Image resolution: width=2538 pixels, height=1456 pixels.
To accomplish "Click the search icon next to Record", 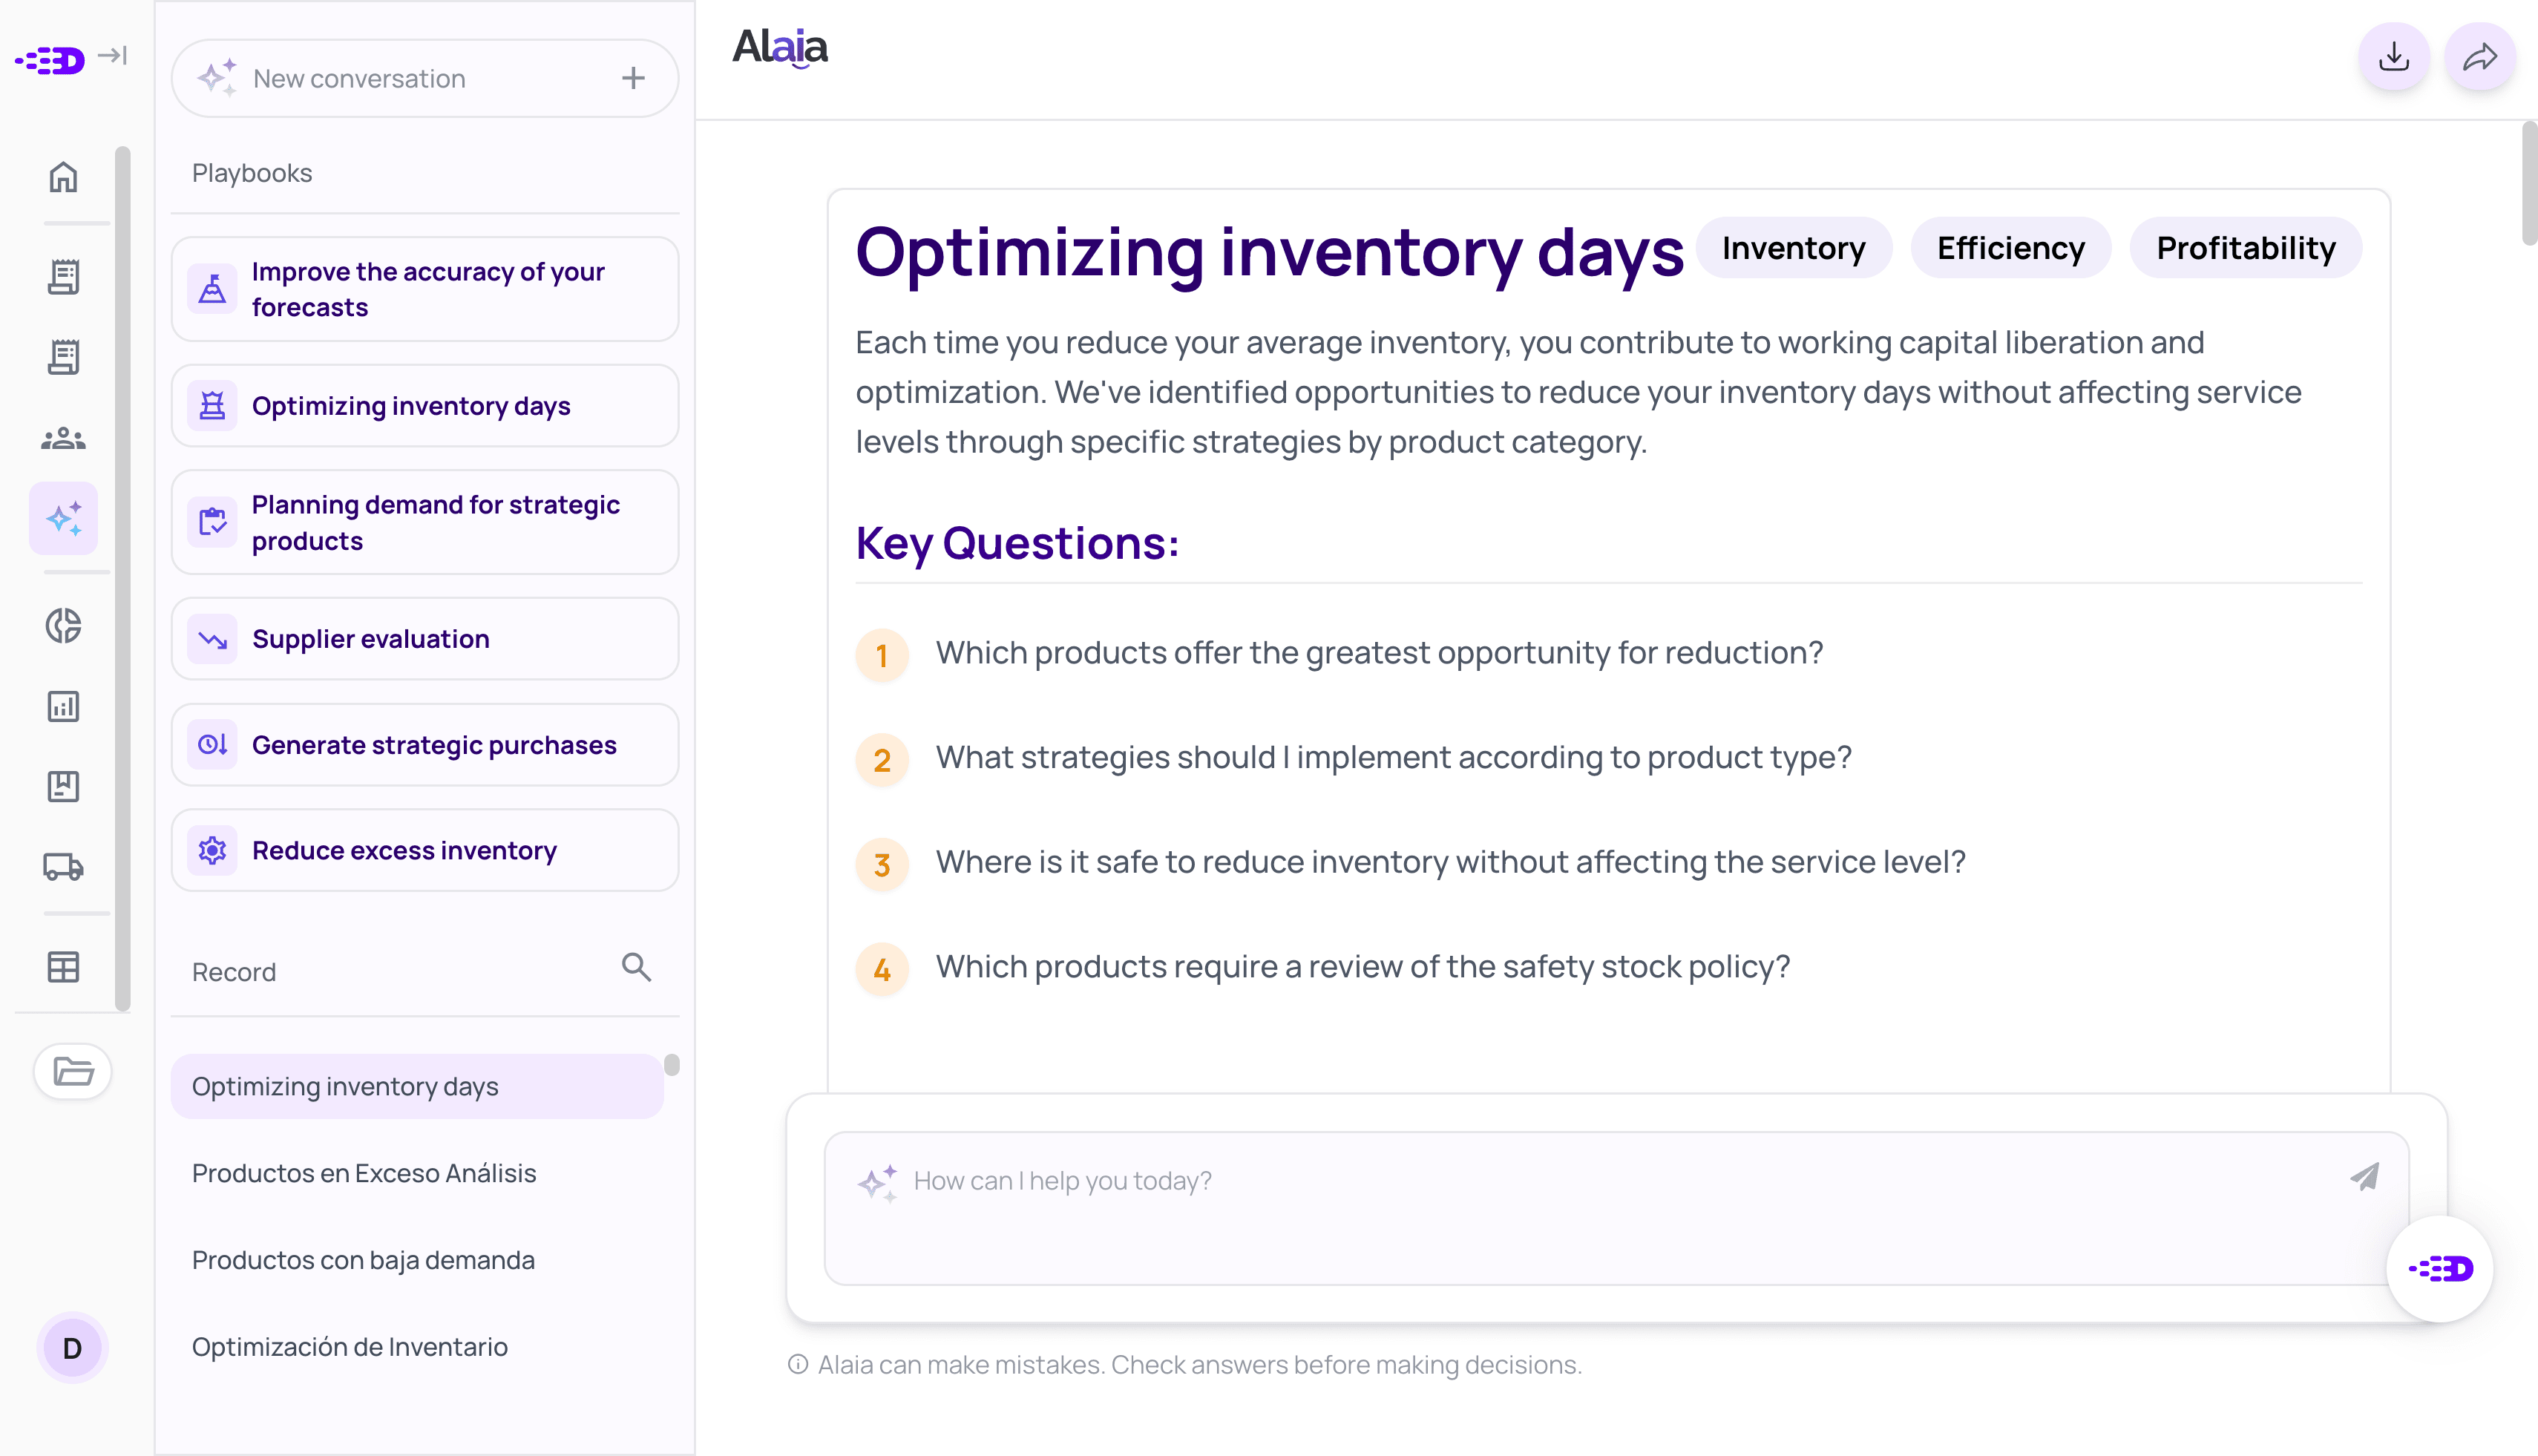I will click(x=636, y=968).
